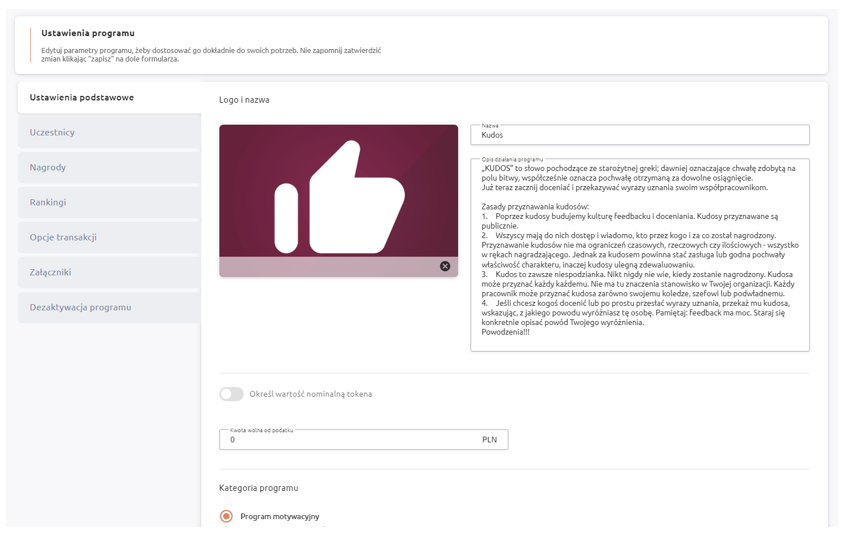Viewport: 841px width, 549px height.
Task: Click the 'PLN' currency suffix
Action: click(489, 440)
